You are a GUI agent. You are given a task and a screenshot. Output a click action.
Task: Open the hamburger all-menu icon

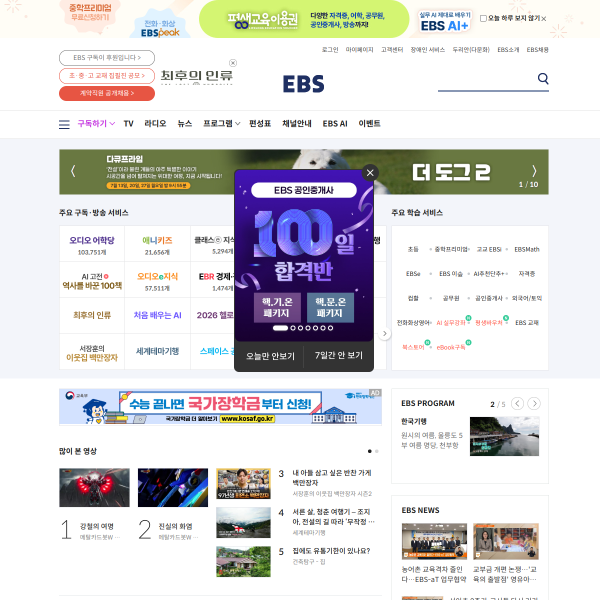tap(64, 124)
